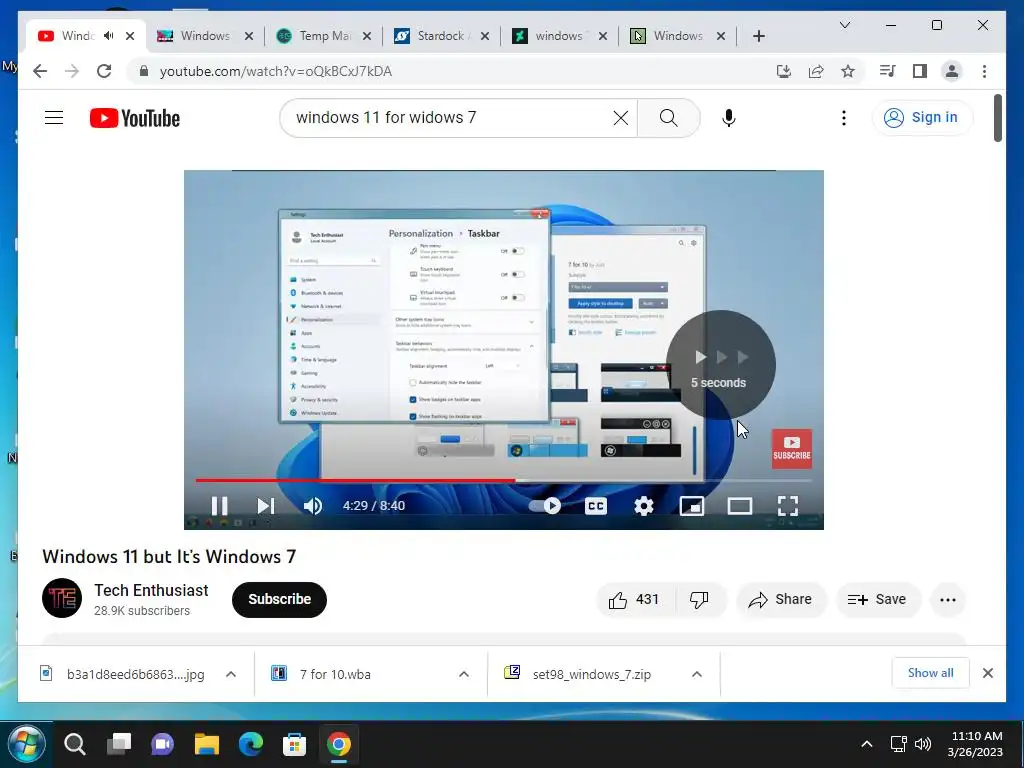
Task: Open media controls in Chrome toolbar
Action: [887, 71]
